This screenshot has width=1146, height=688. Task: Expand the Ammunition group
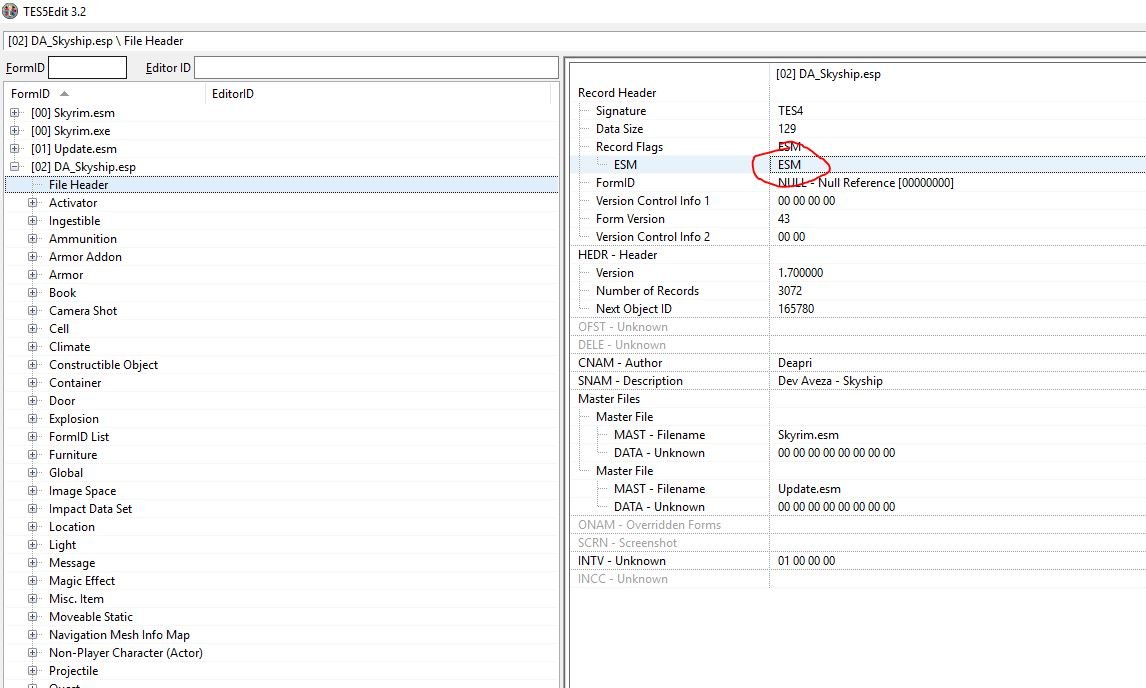tap(32, 238)
